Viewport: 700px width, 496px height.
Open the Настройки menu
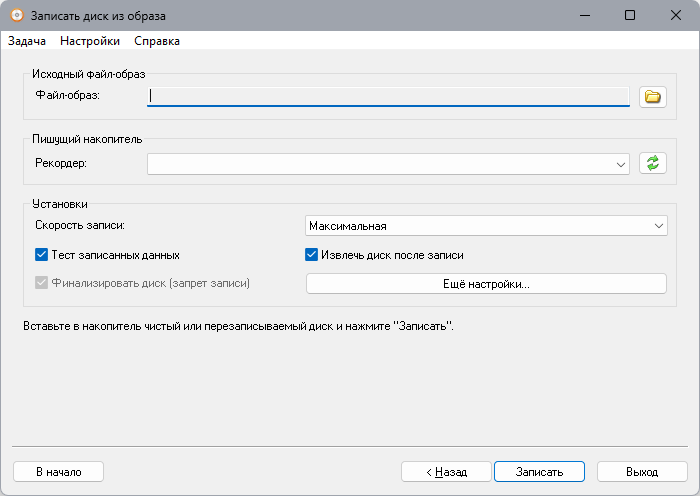coord(90,41)
